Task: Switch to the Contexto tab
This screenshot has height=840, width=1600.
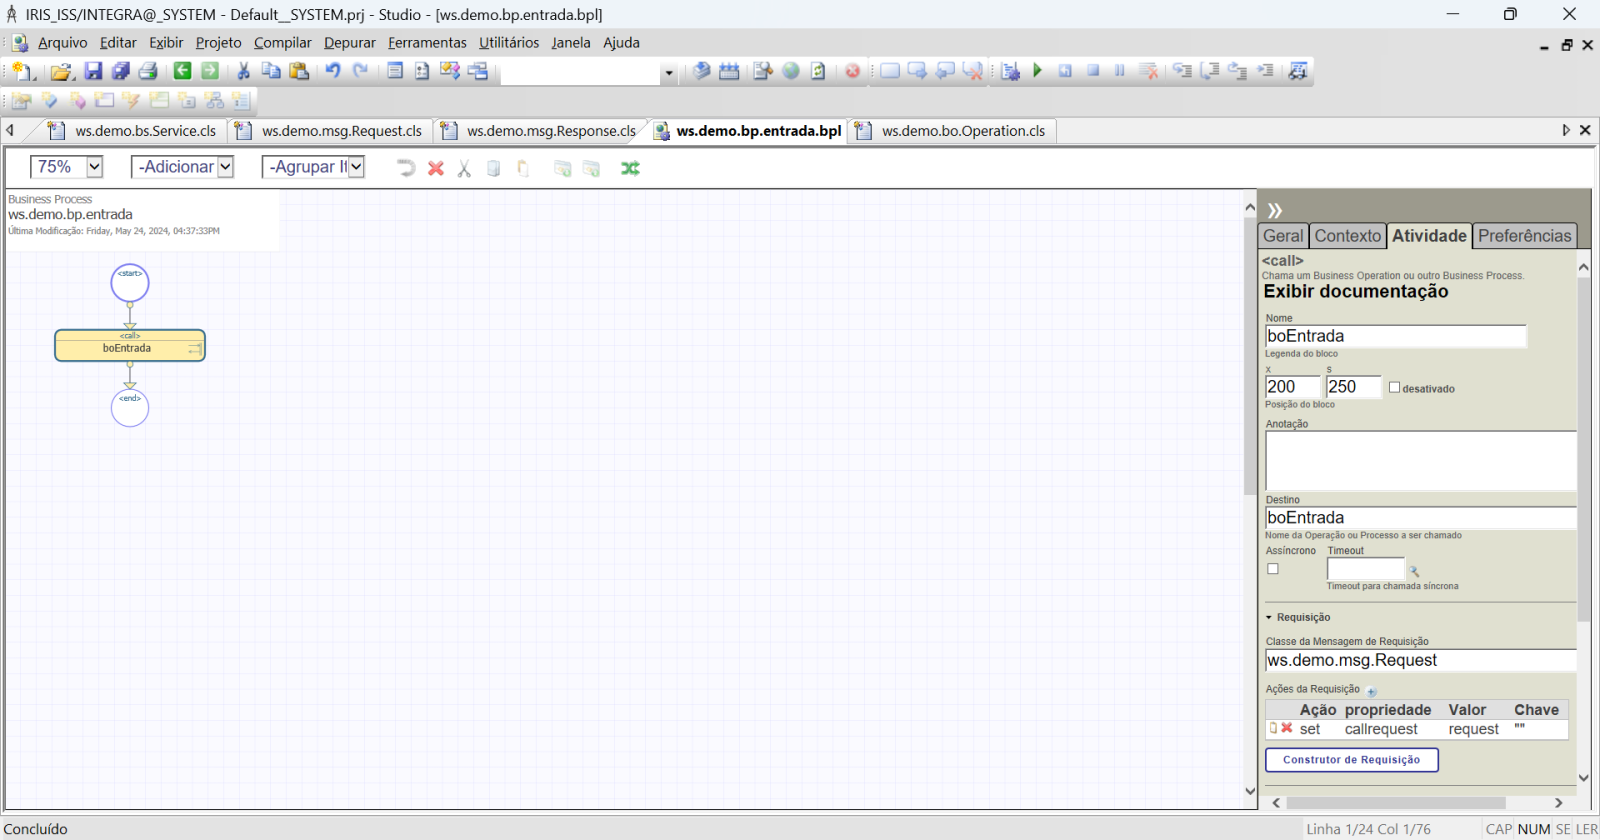Action: [x=1347, y=236]
